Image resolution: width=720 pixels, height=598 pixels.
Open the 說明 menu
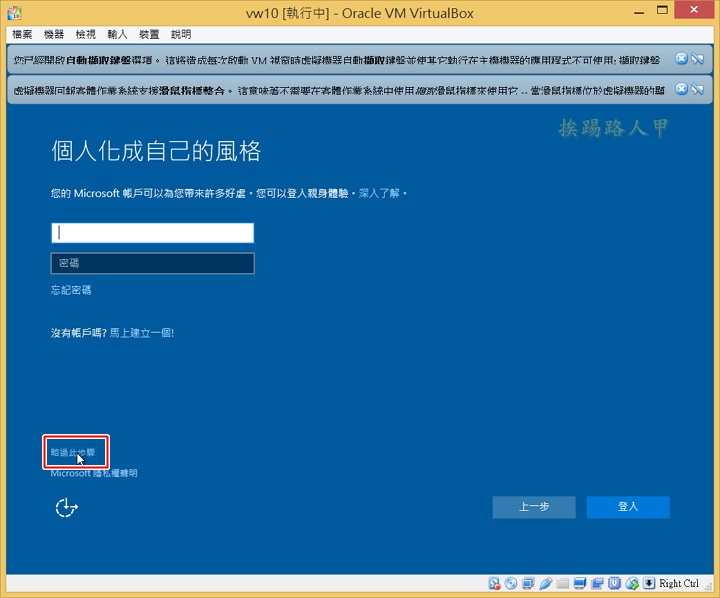181,34
